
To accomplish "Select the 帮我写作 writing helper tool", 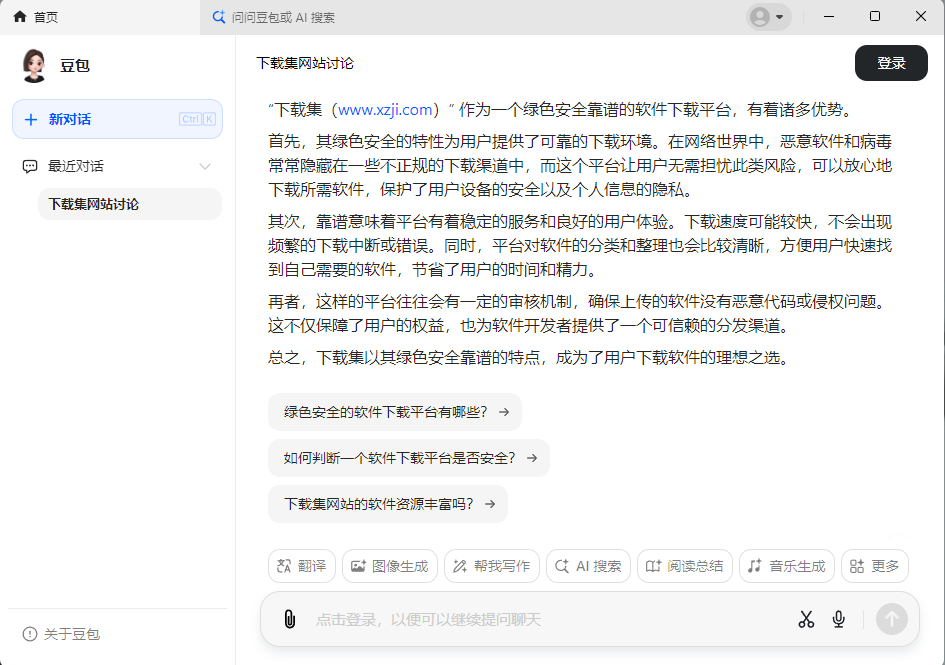I will click(492, 566).
